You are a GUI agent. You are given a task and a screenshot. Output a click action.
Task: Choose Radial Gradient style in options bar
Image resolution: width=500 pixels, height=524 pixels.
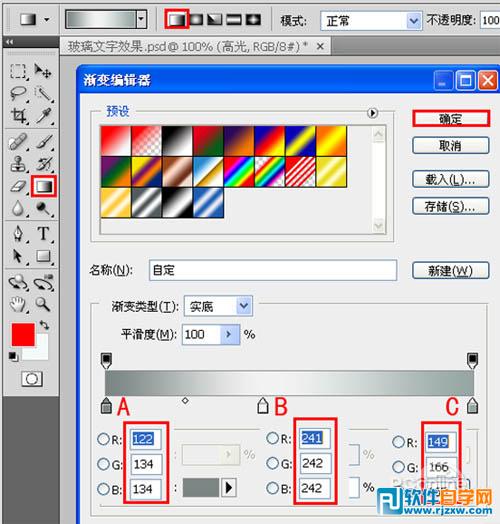point(196,20)
